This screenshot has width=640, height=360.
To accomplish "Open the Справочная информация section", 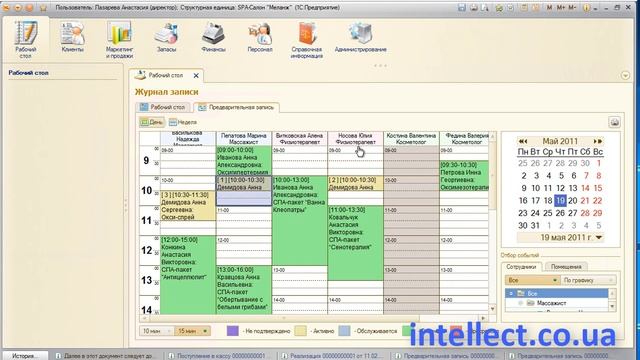I will coord(307,40).
